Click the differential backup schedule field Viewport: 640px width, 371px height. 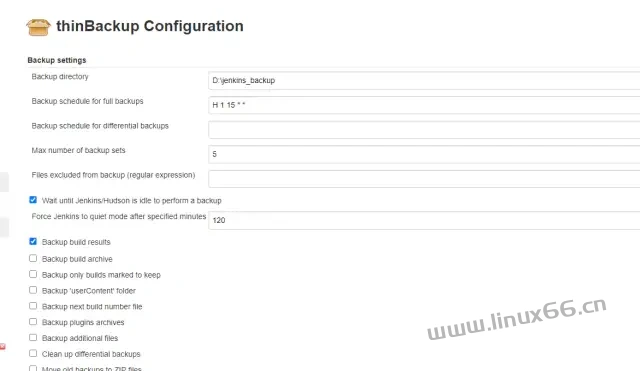click(x=424, y=130)
